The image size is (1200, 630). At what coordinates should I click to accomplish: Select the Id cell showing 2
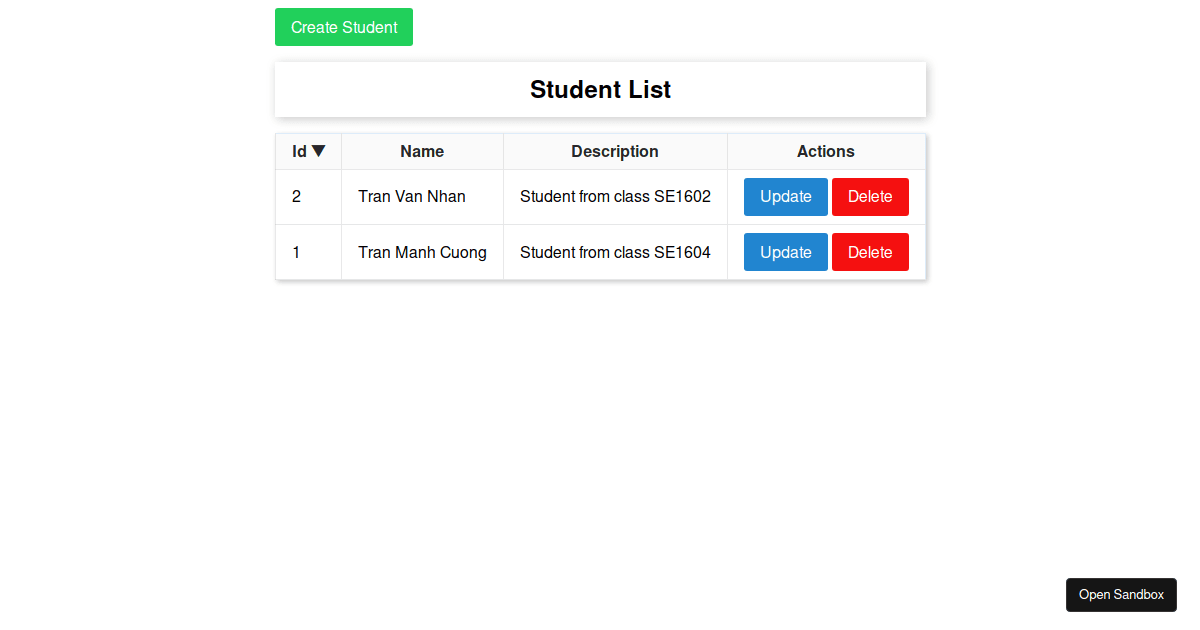click(309, 197)
